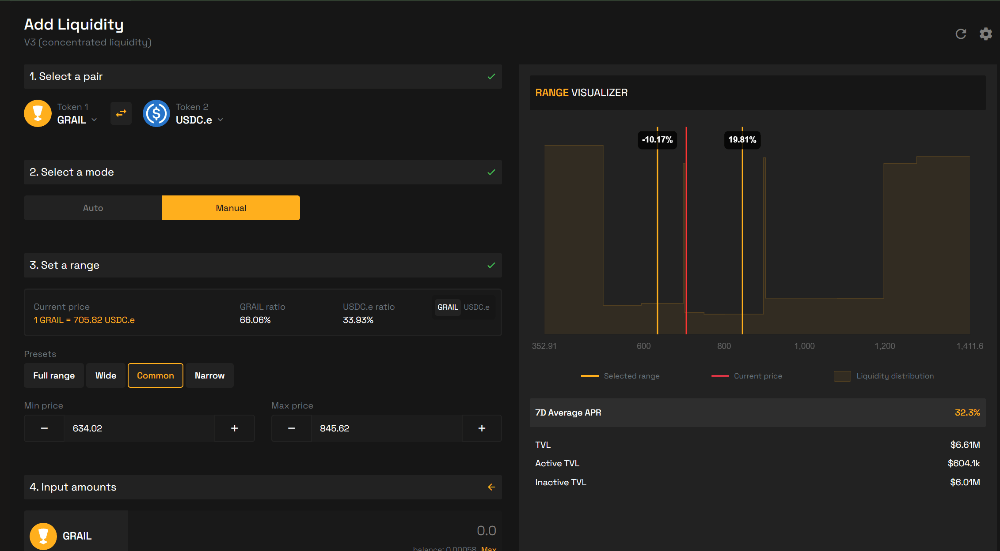Decrease the Max price with minus

pyautogui.click(x=291, y=429)
